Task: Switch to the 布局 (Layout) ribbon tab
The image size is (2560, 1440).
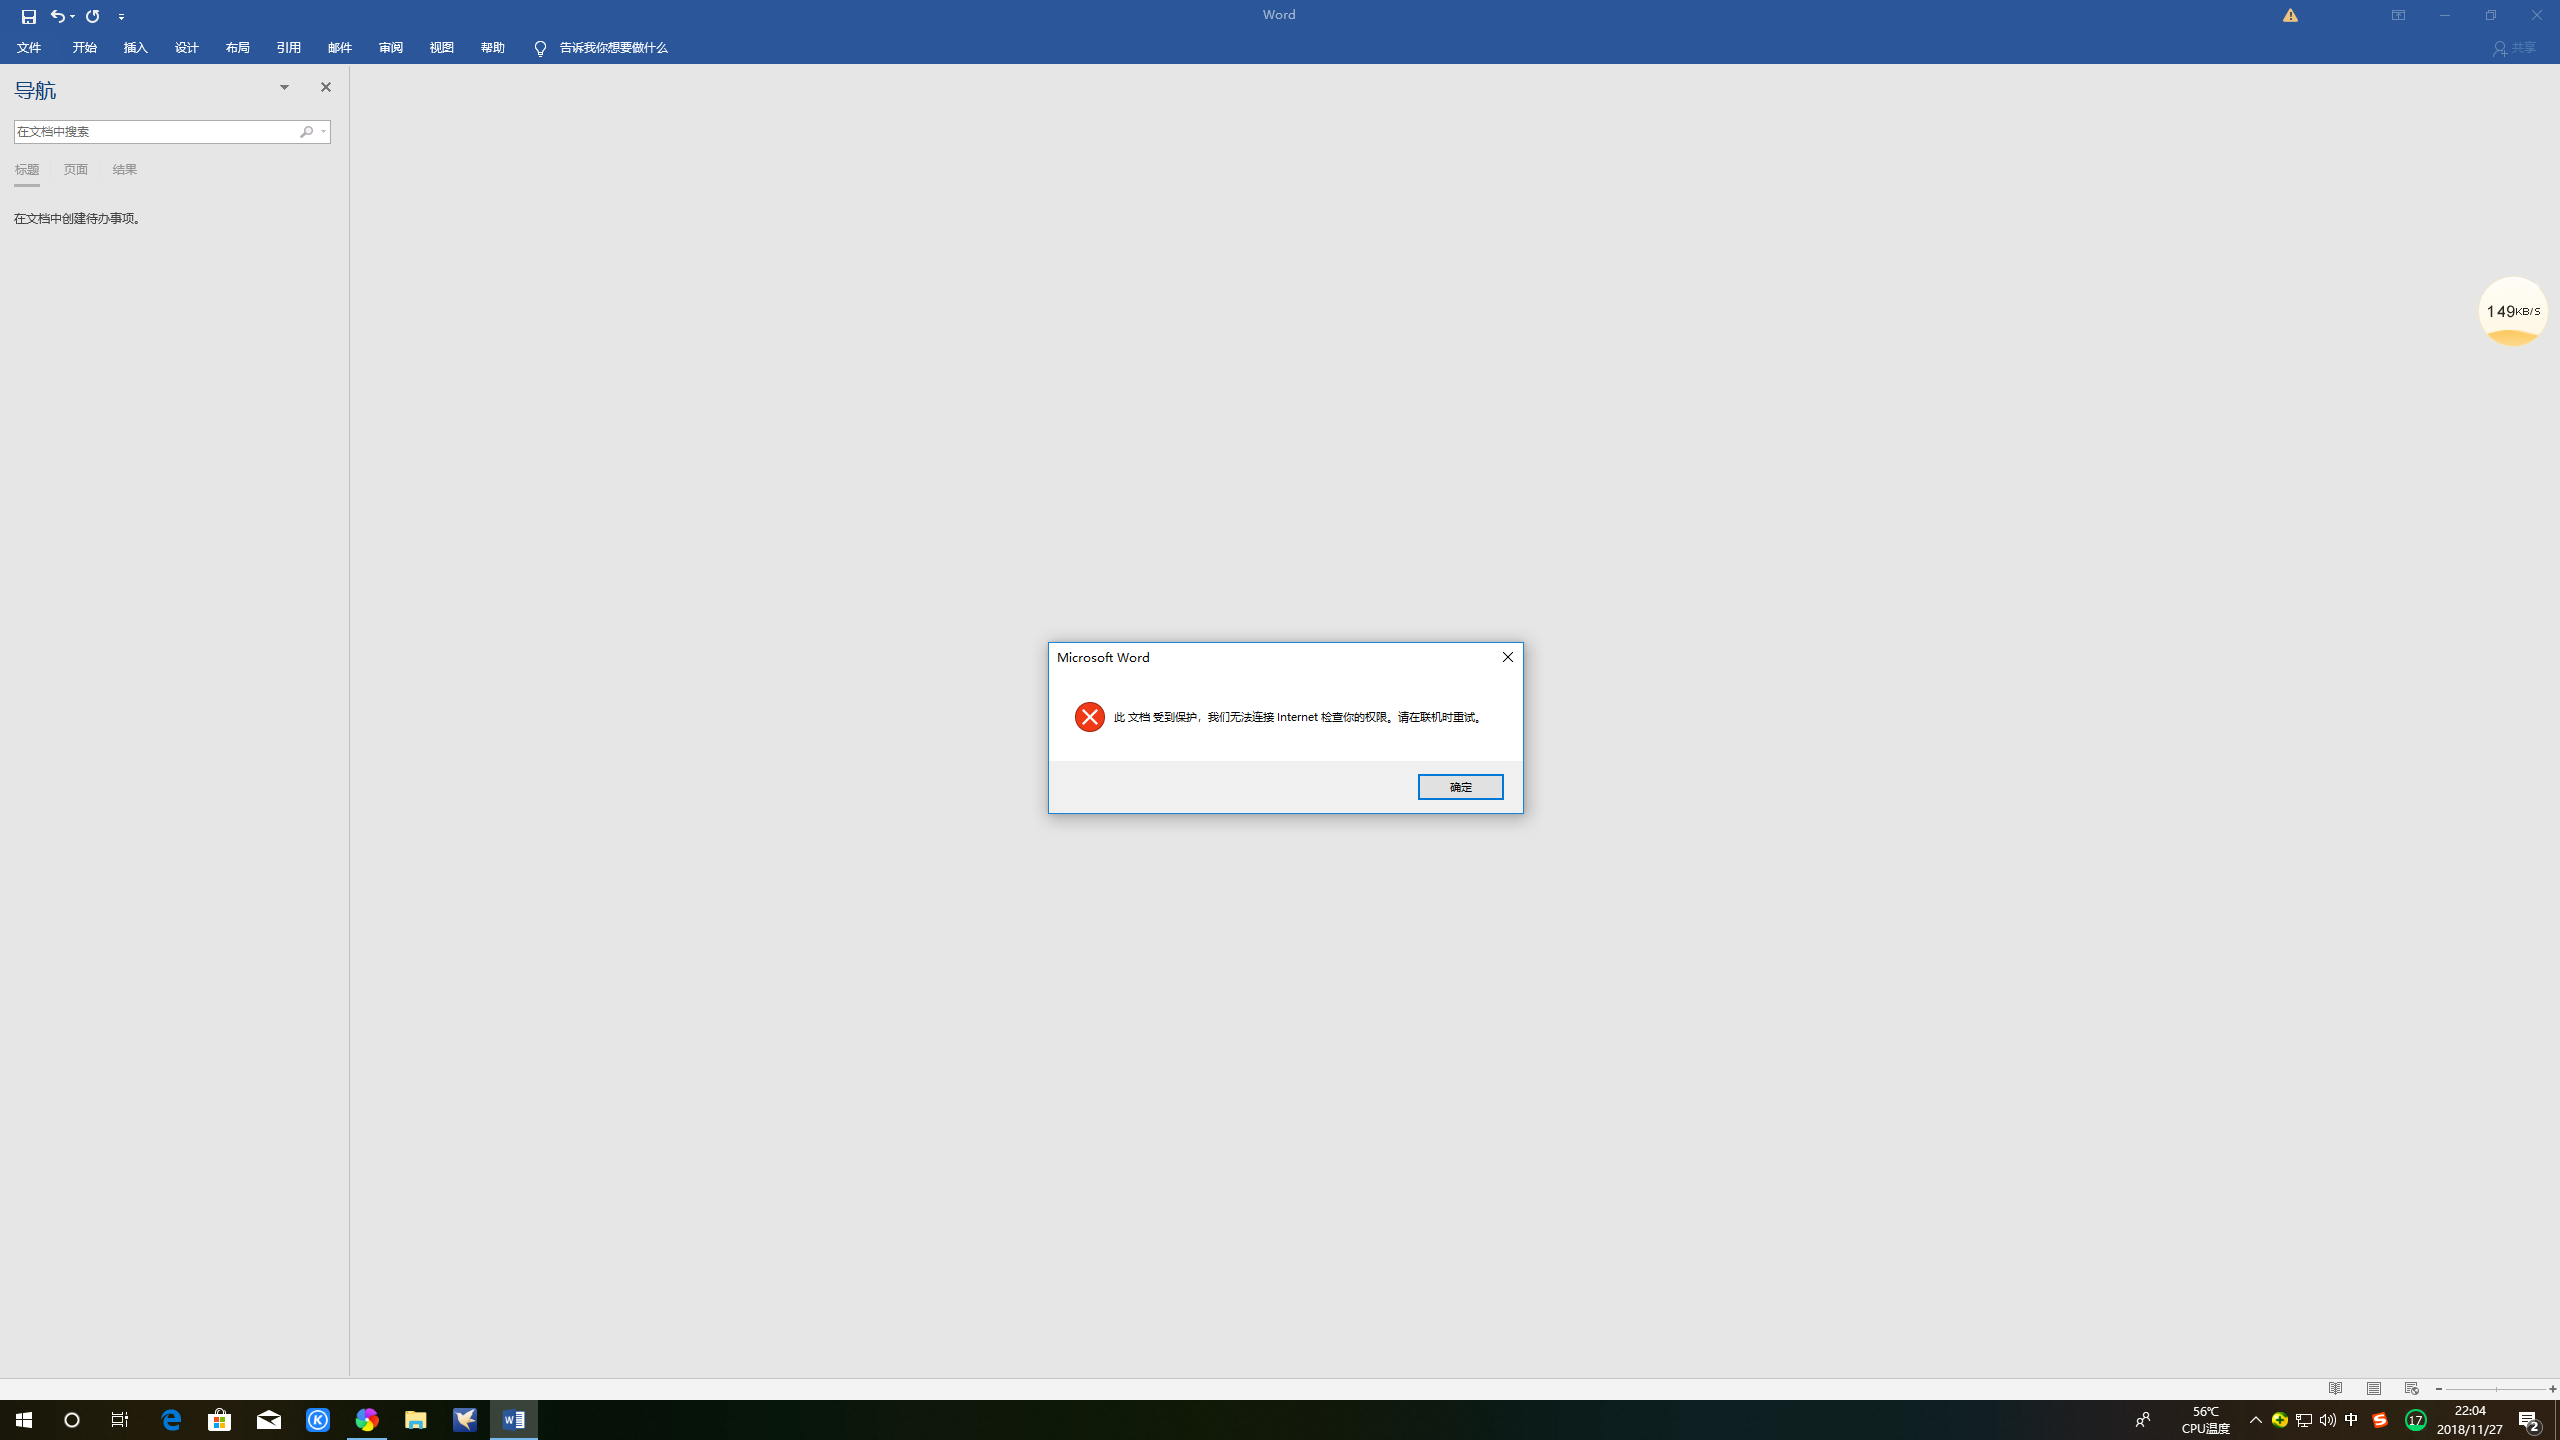Action: pos(237,48)
